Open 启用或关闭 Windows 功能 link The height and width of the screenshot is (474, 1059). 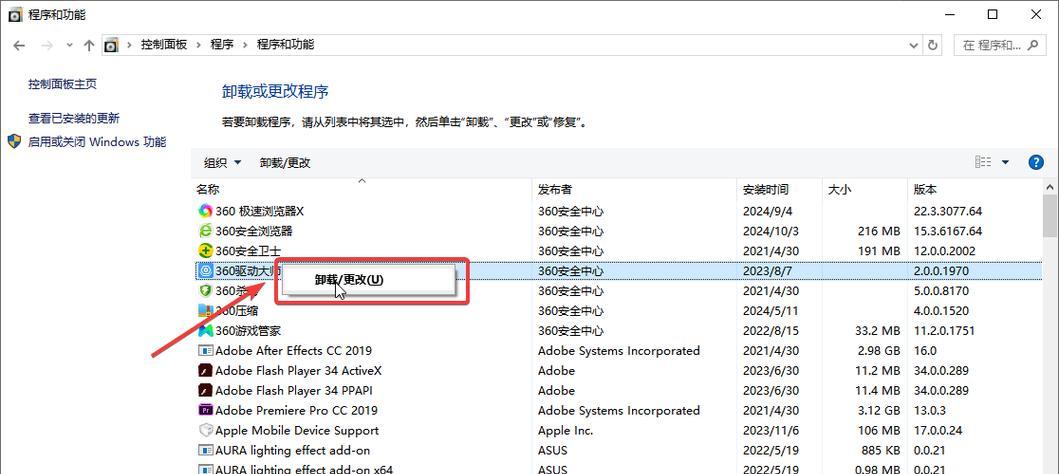pos(97,142)
